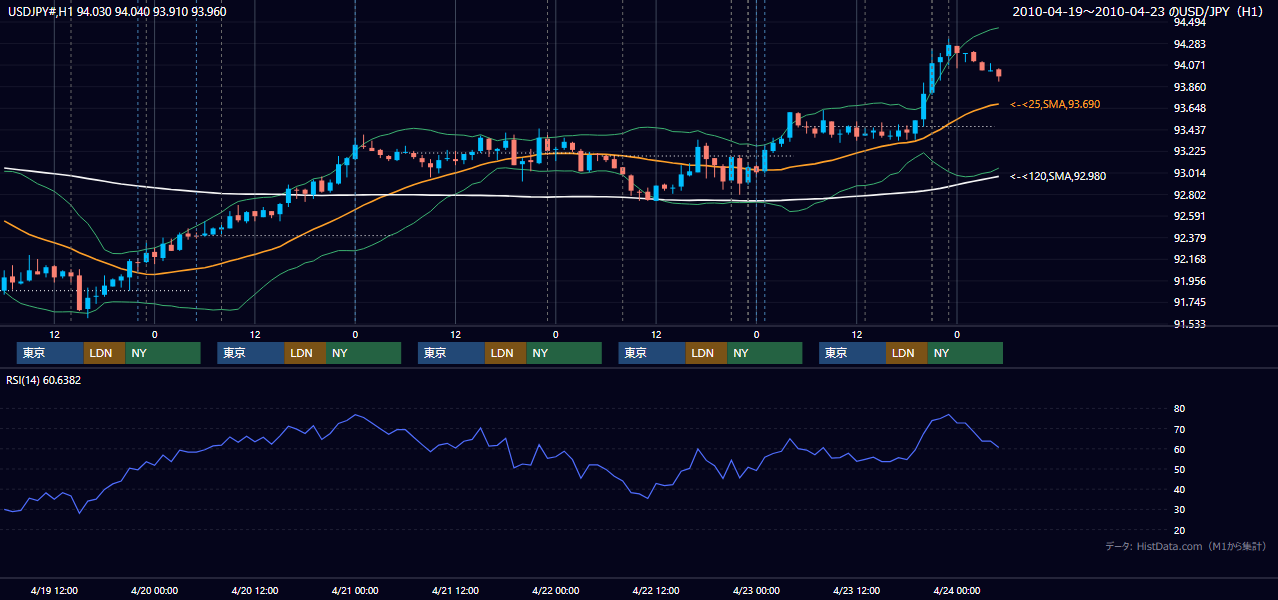Click the 91.533 price axis label

(x=1189, y=325)
